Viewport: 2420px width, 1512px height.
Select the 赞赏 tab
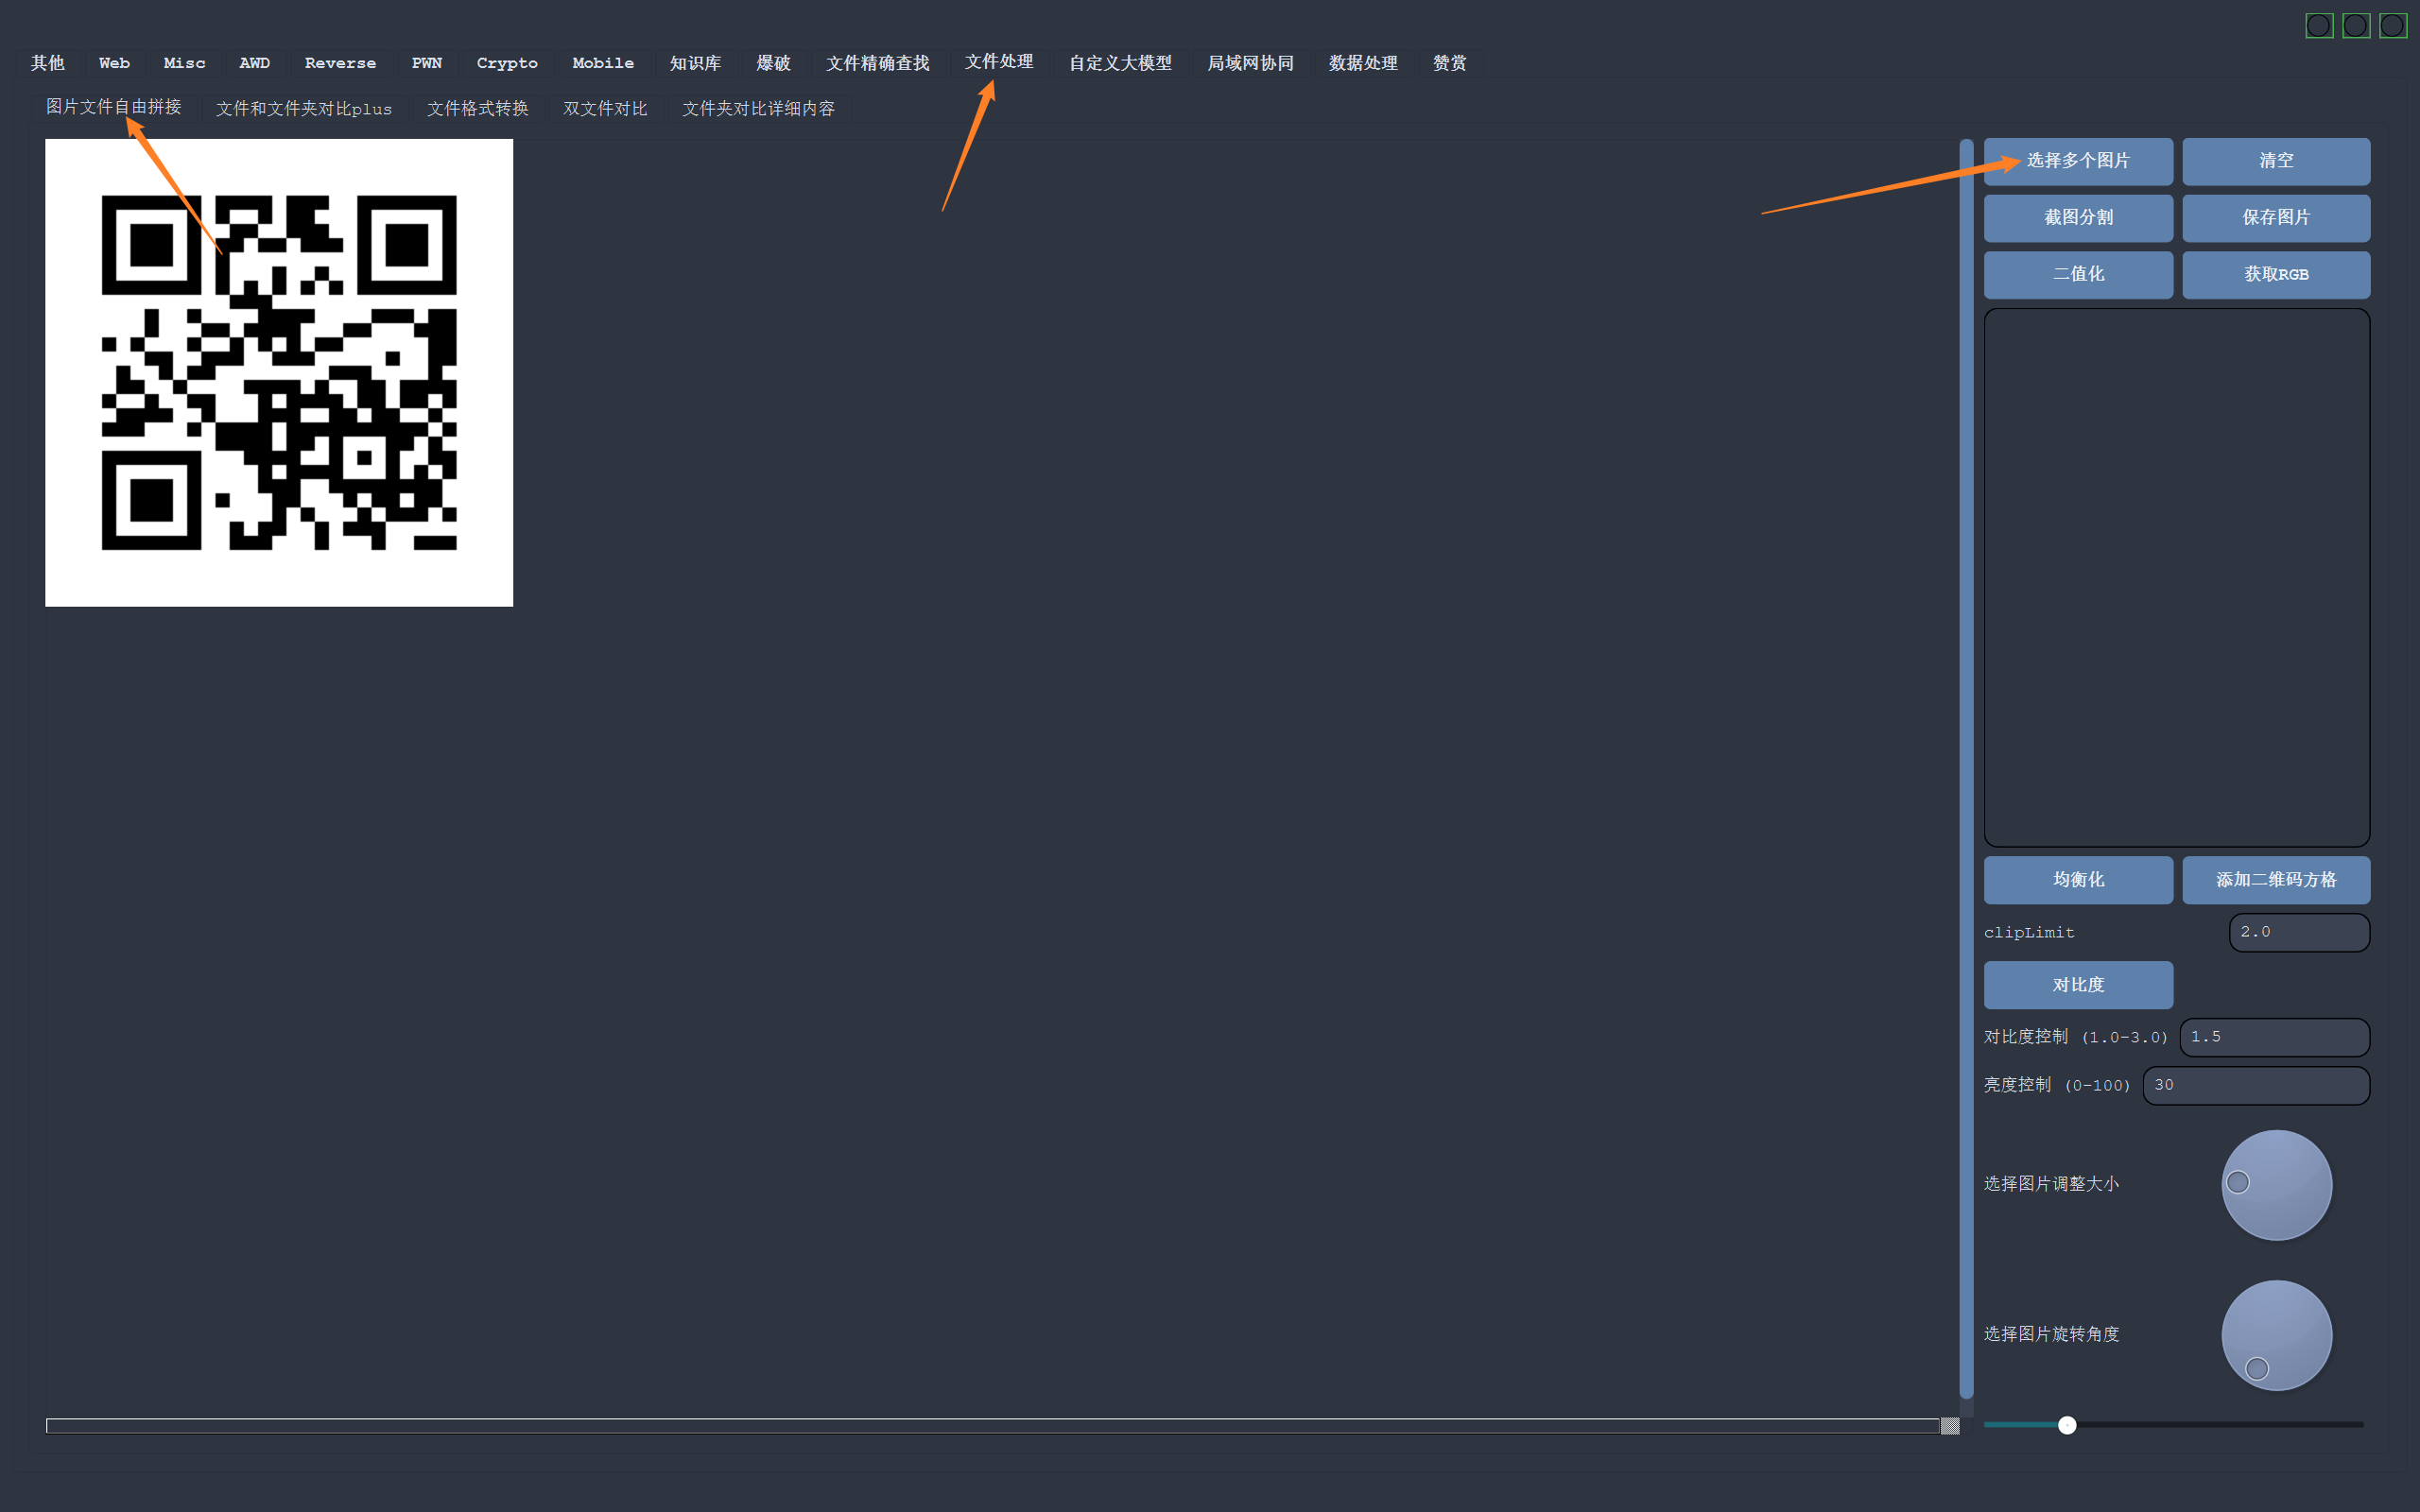pyautogui.click(x=1449, y=63)
